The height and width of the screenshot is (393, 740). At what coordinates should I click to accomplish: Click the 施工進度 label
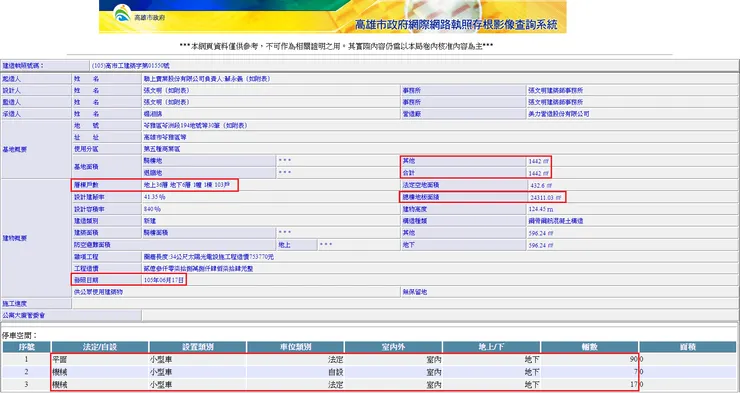pos(15,304)
